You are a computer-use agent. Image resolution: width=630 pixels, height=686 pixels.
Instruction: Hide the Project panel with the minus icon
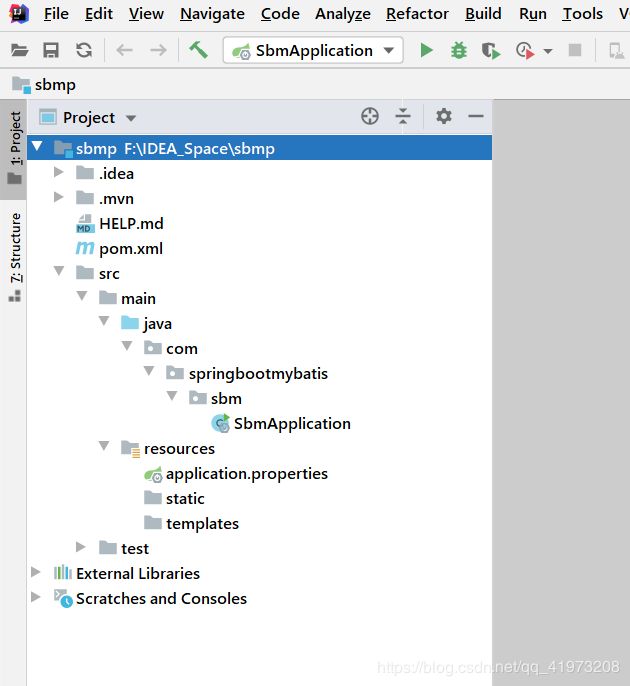point(476,116)
